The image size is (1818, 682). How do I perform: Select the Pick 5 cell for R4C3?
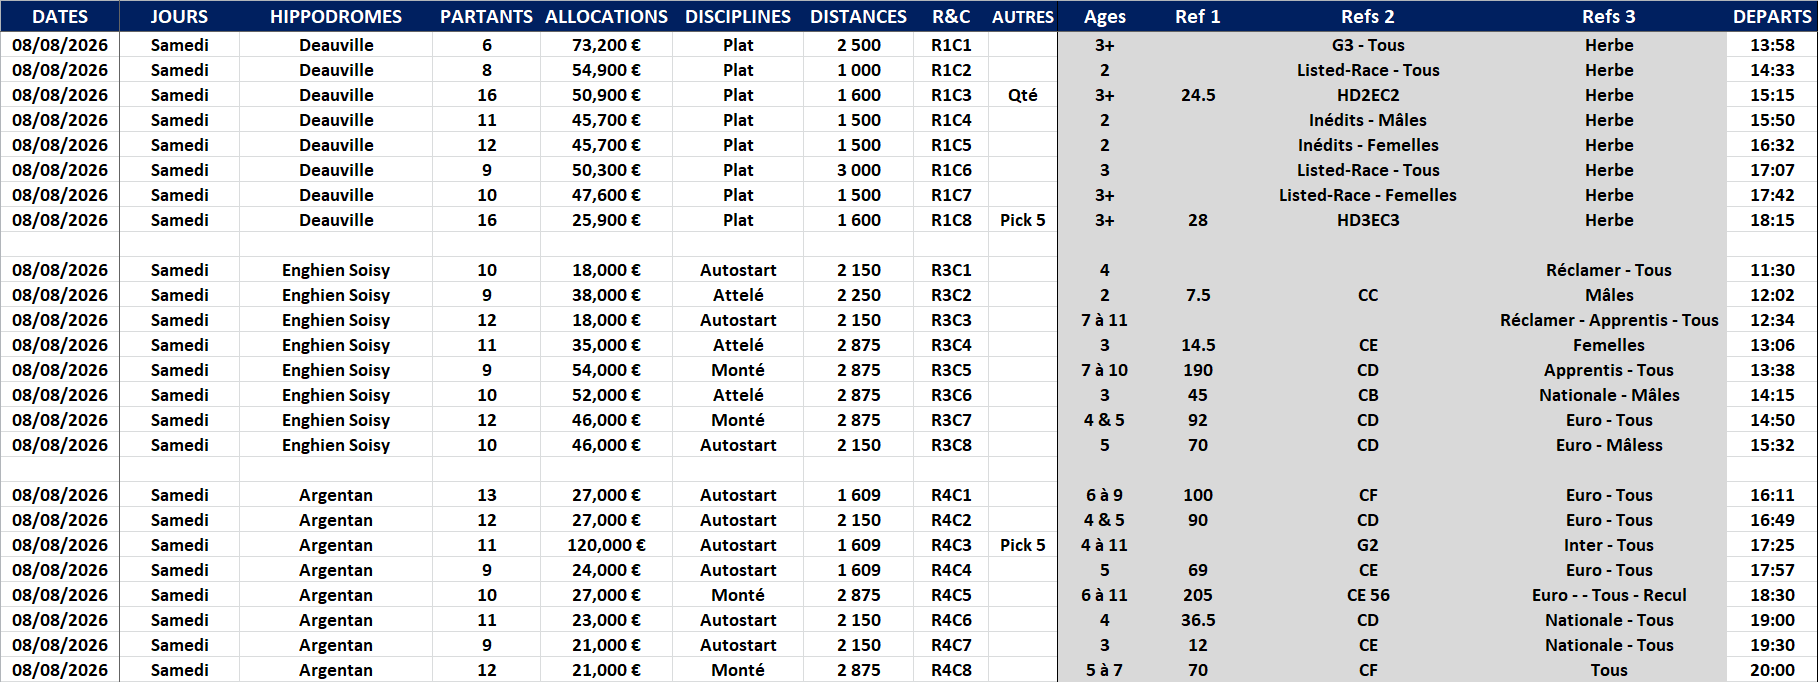(1023, 545)
